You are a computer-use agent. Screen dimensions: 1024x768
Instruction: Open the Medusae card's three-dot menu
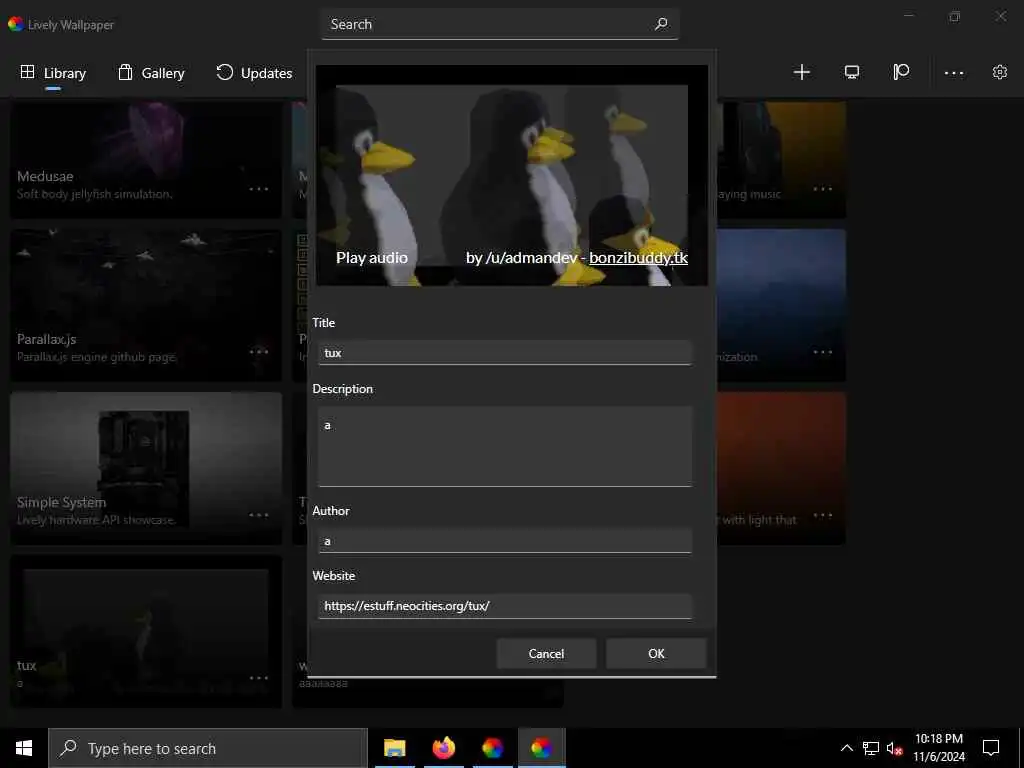point(259,189)
